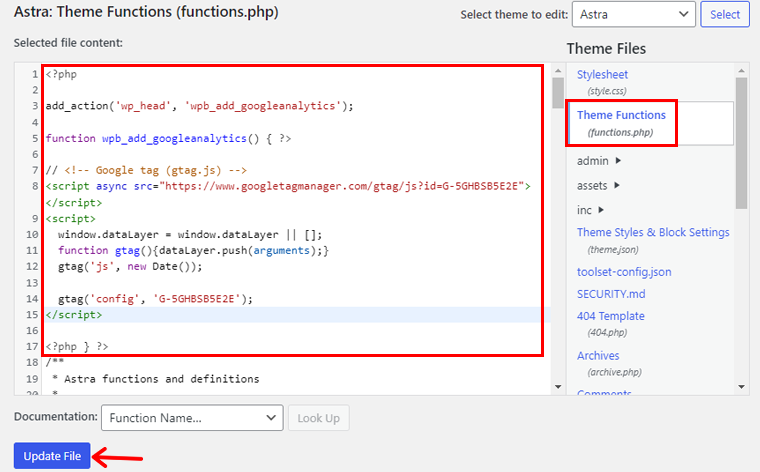Click the 'Astra functions and definitions' comment
This screenshot has width=760, height=472.
[x=161, y=379]
